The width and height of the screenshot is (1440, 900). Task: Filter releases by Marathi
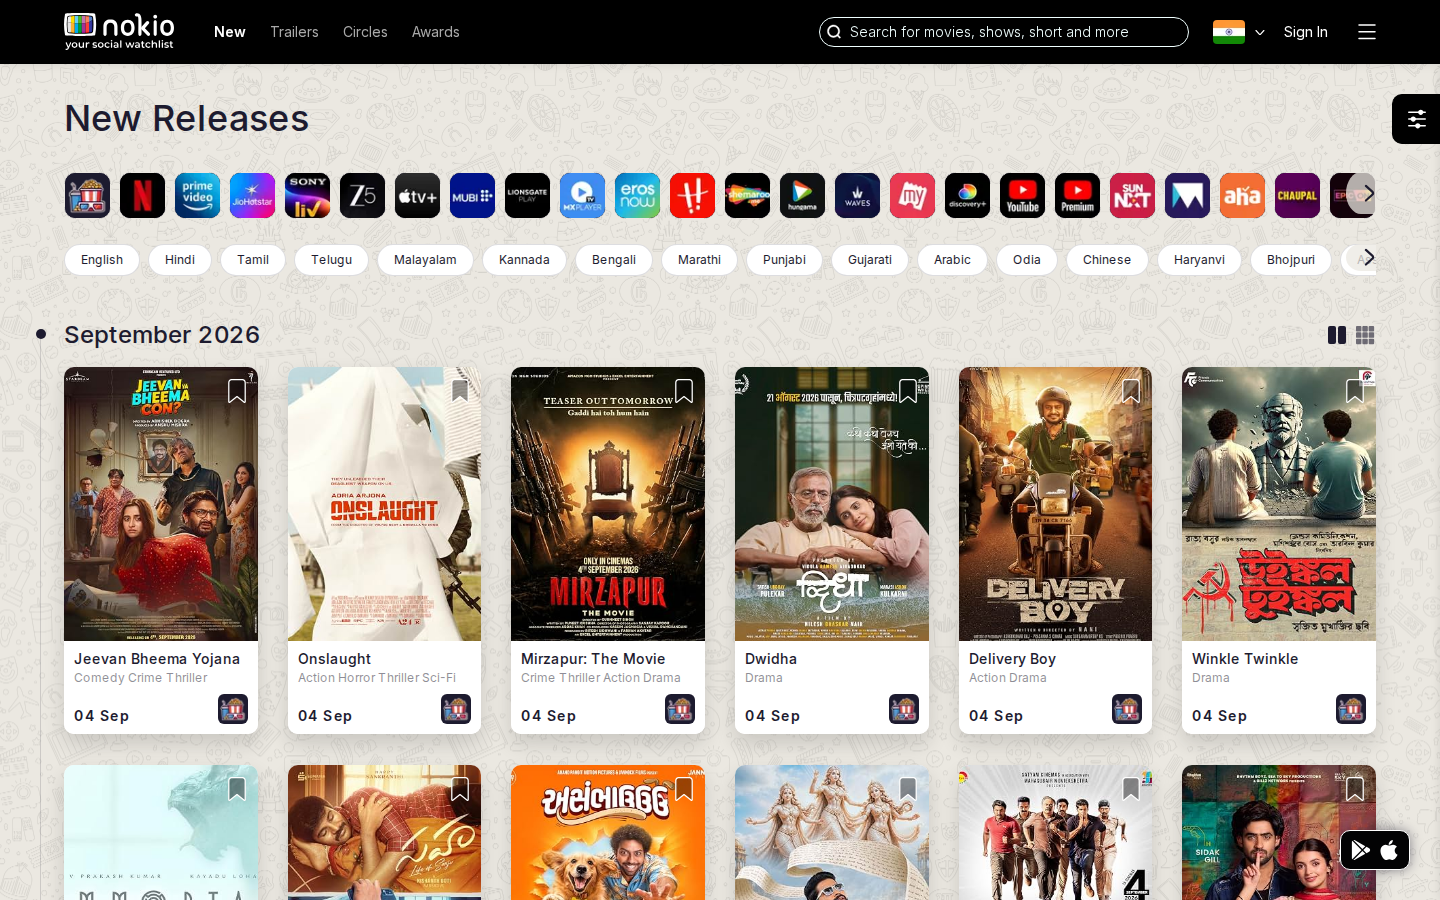(x=699, y=260)
